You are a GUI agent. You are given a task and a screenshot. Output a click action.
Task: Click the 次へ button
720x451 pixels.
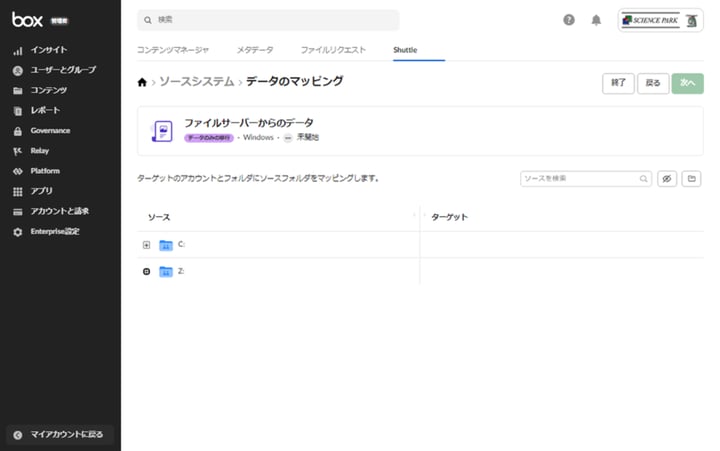687,84
